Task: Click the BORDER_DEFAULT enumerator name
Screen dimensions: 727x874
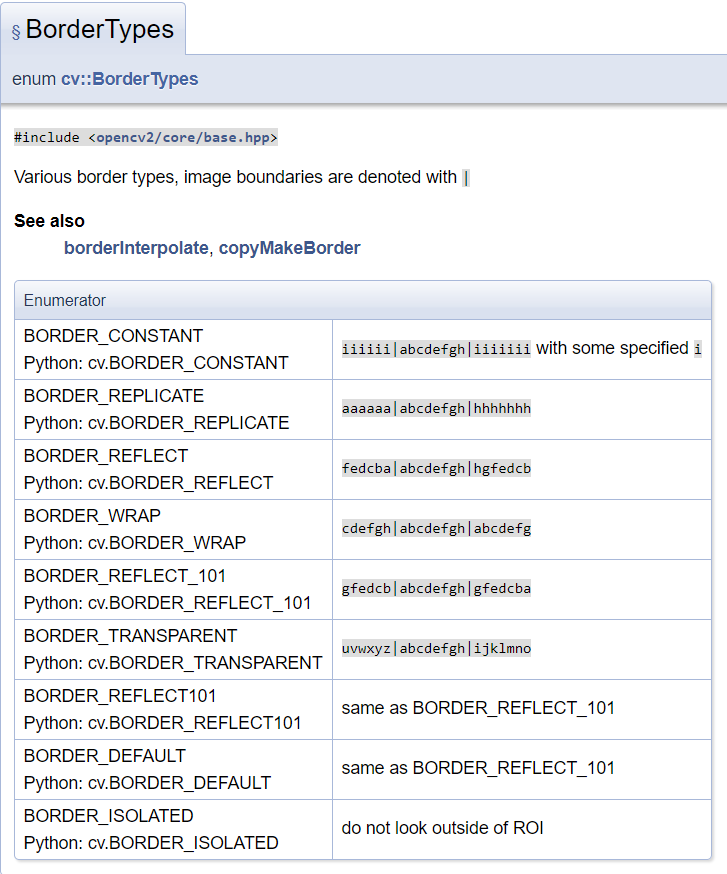Action: click(105, 756)
